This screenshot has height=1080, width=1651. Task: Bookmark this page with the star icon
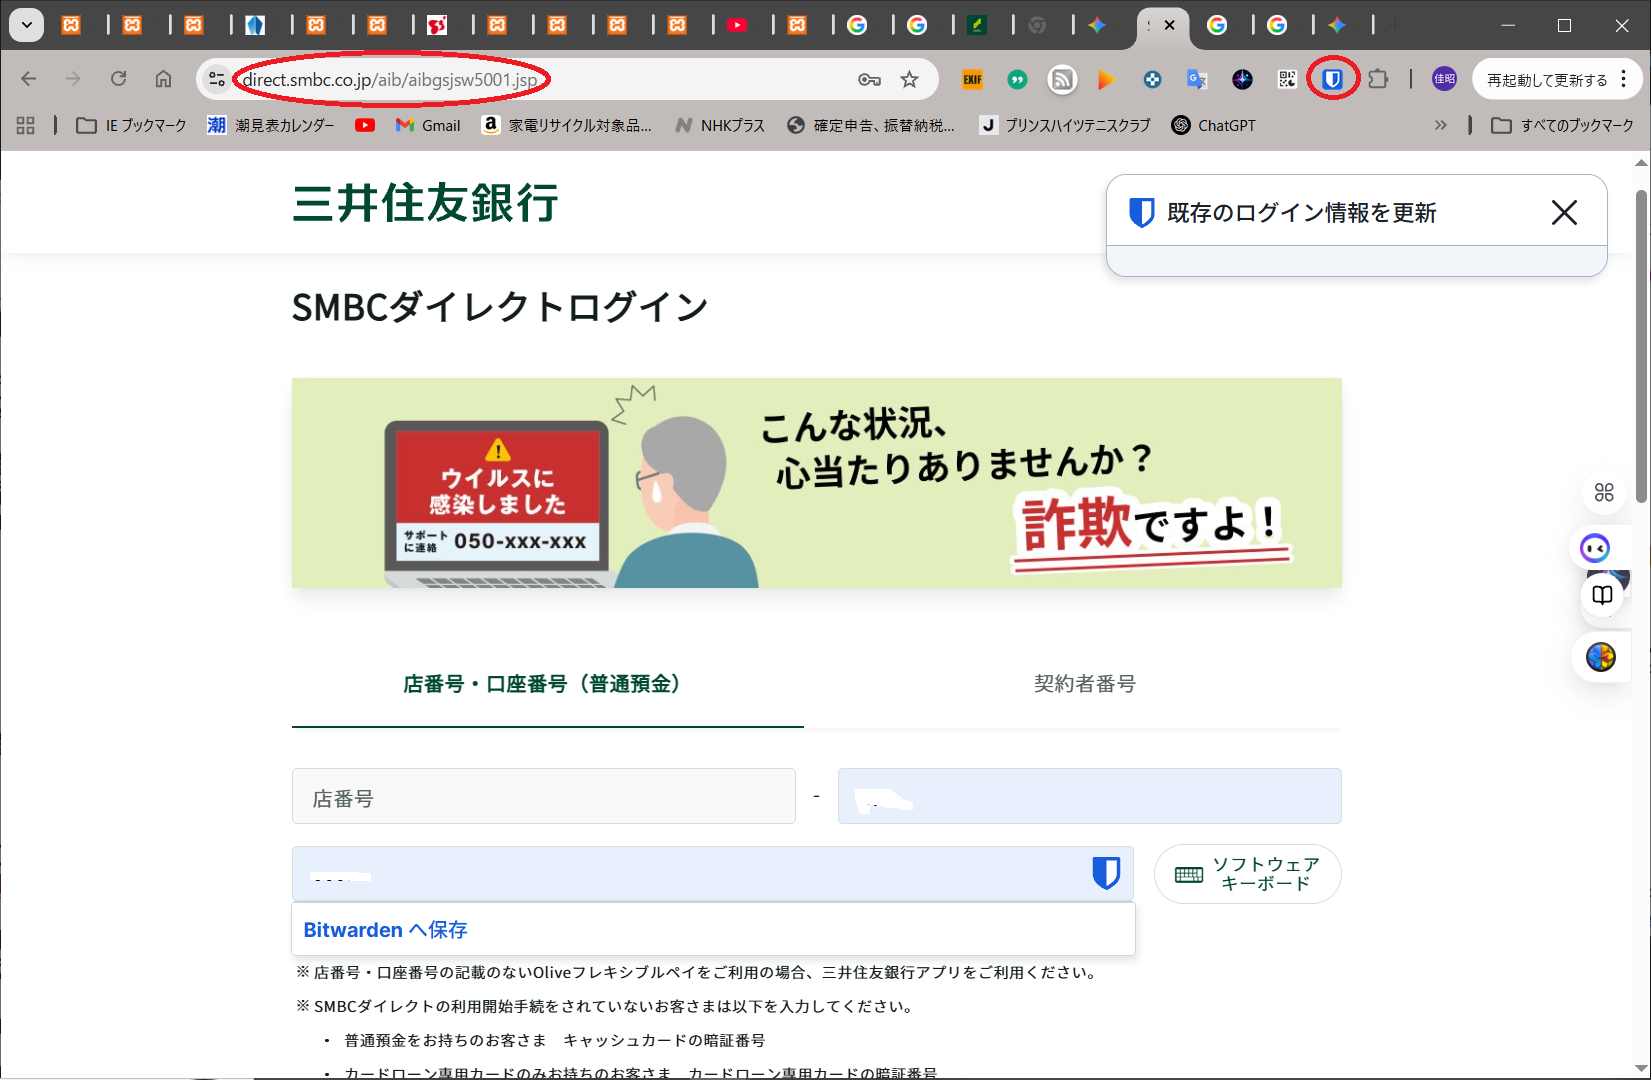909,79
